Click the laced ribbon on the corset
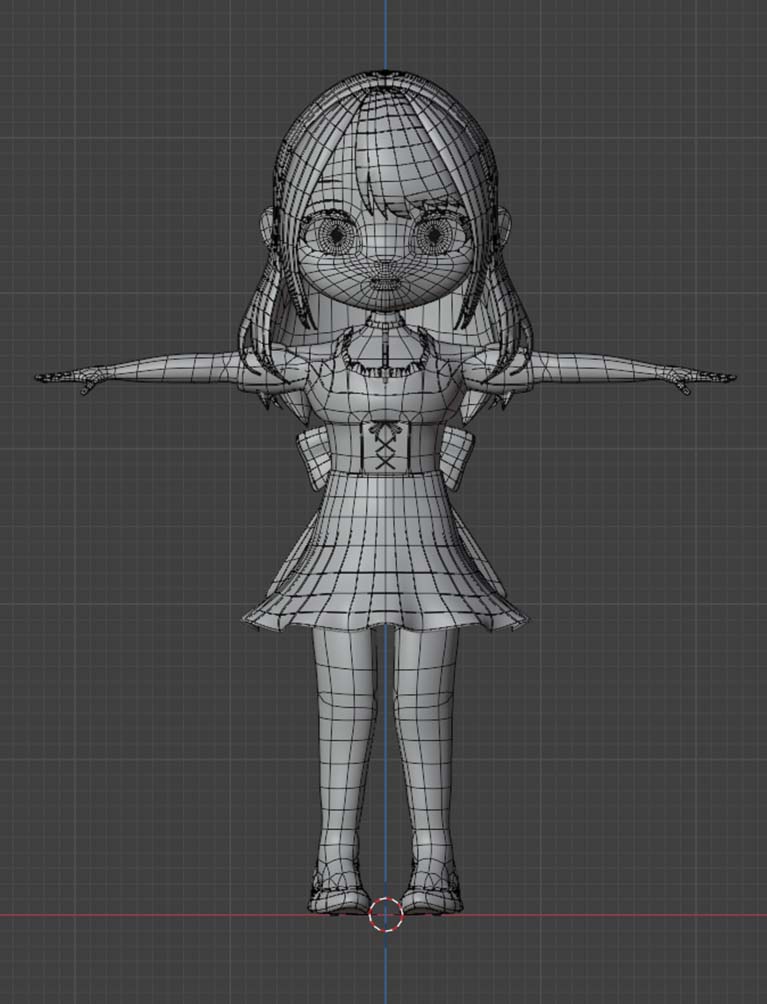Screen dimensions: 767x1004 (x=385, y=445)
